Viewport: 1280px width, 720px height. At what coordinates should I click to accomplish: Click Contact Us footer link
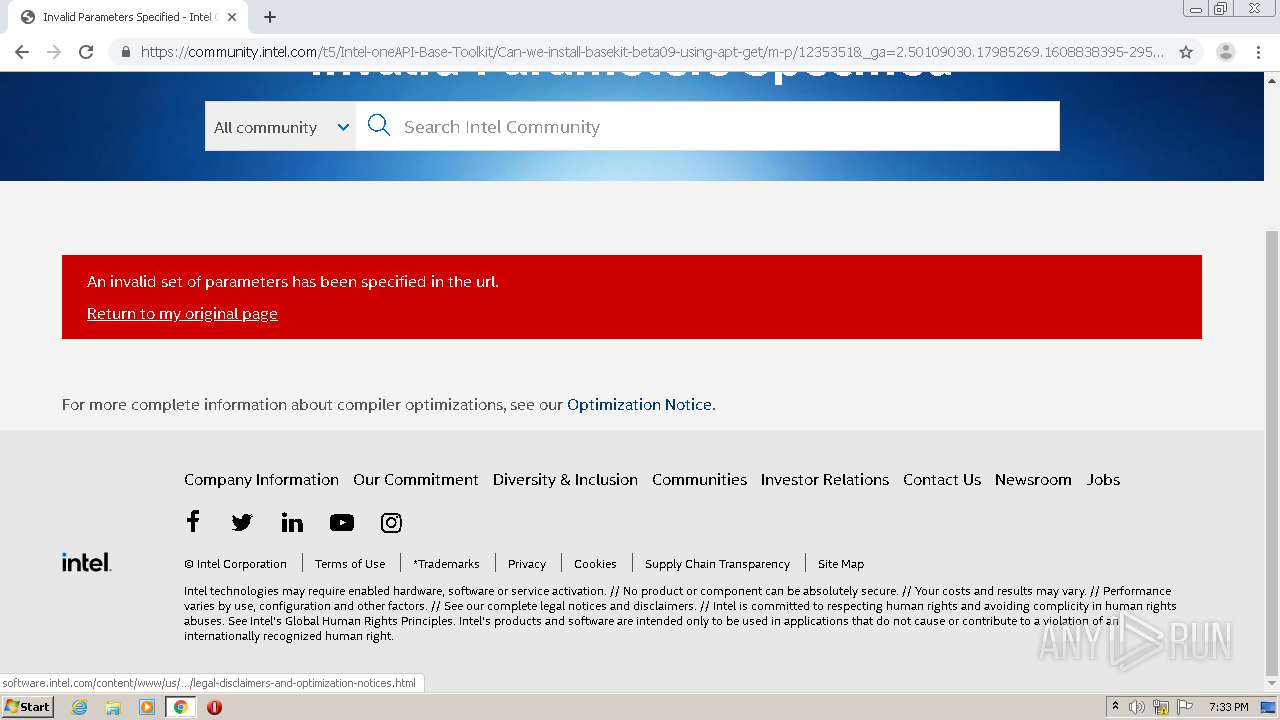(942, 479)
